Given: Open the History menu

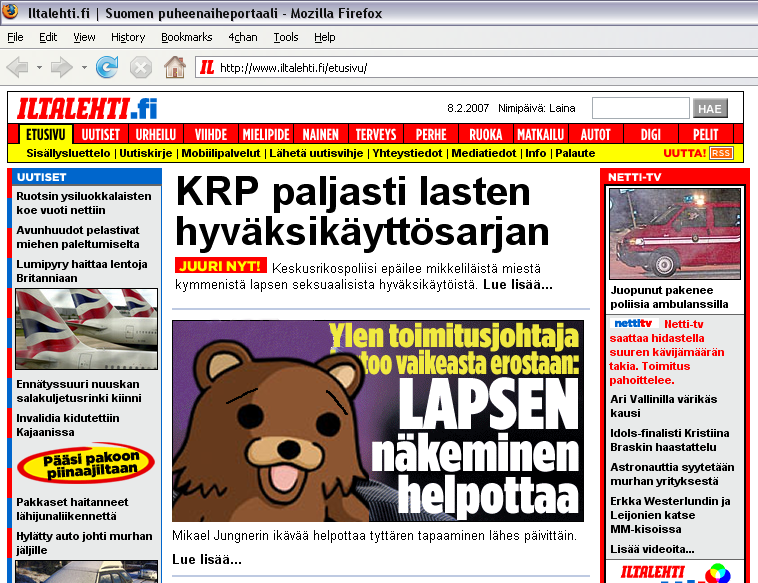Looking at the screenshot, I should click(x=128, y=37).
